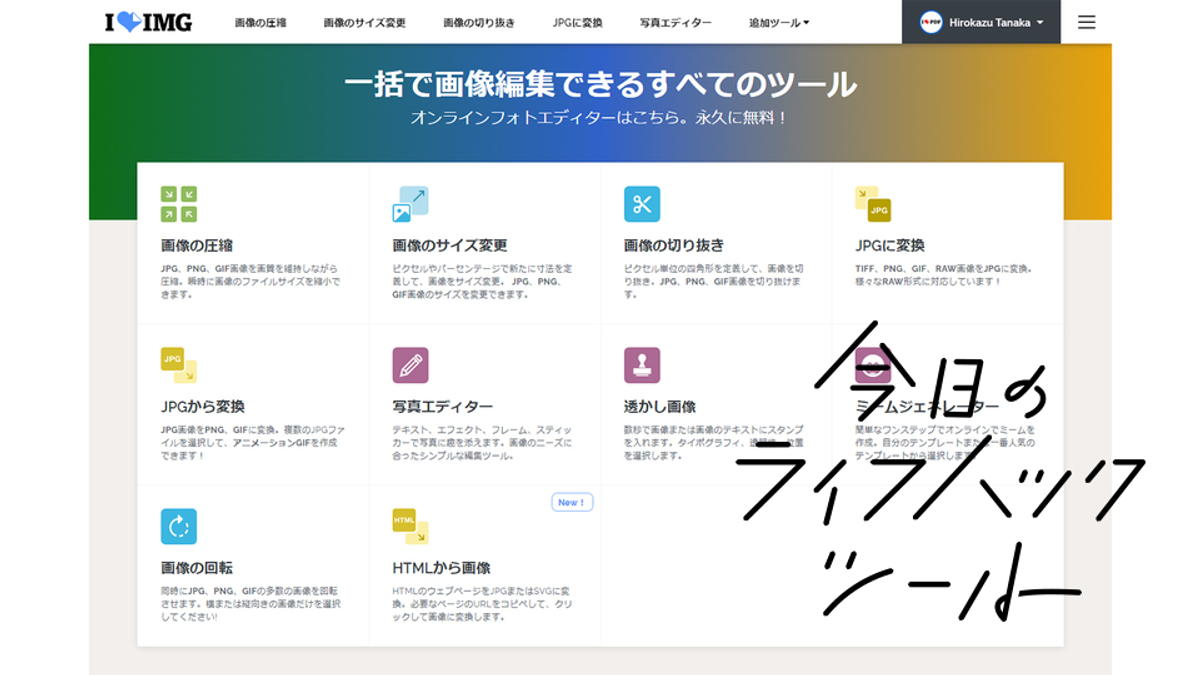Viewport: 1200px width, 675px height.
Task: Open 画像の切り抜き in the top navigation
Action: click(479, 22)
